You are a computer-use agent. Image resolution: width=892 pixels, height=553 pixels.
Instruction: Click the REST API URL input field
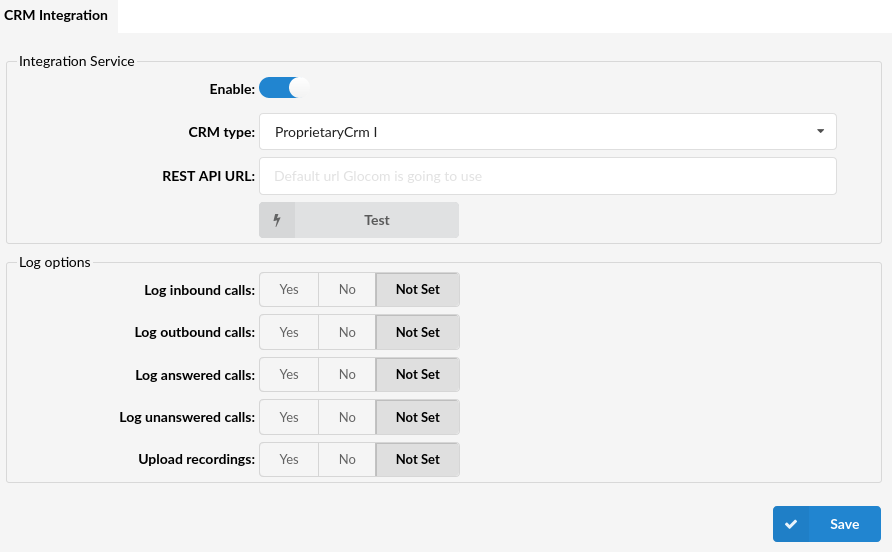[x=547, y=176]
